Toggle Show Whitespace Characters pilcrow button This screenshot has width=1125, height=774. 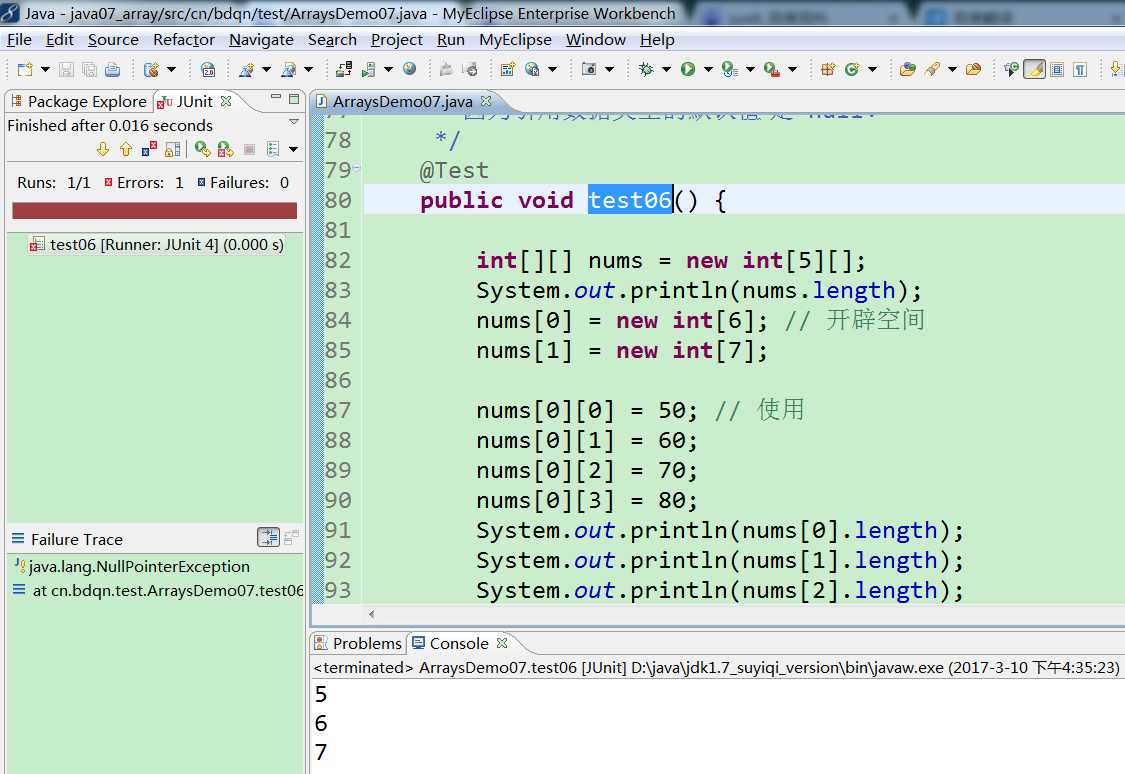pos(1080,70)
